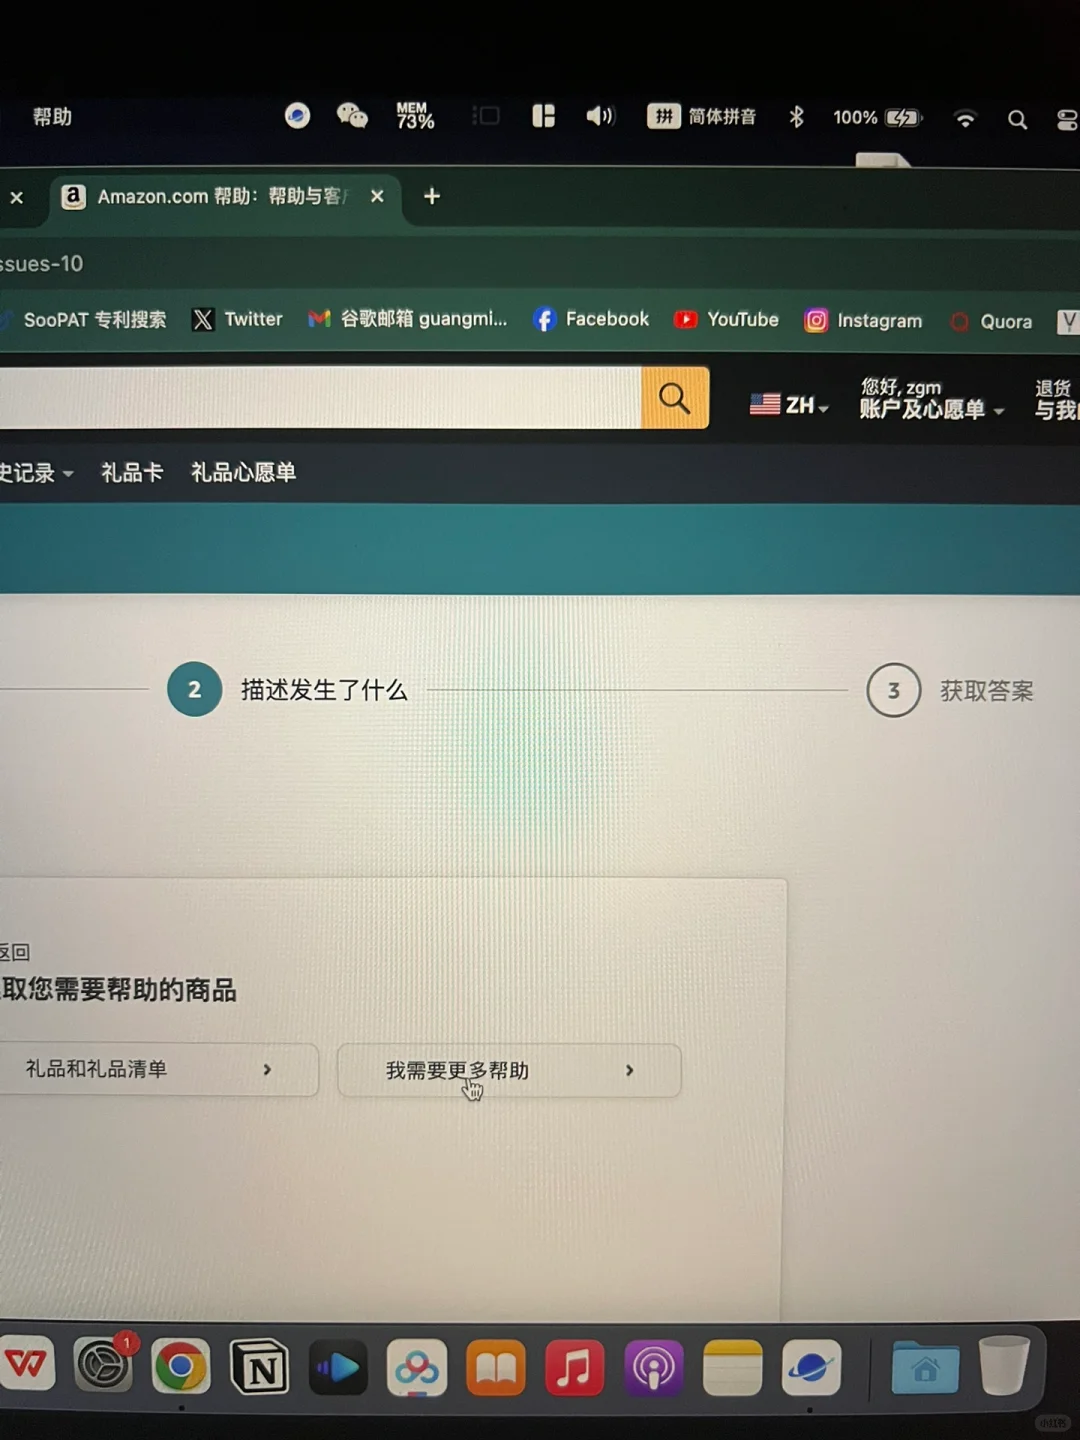Screen dimensions: 1080x1440
Task: Open a new browser tab with plus
Action: tap(432, 197)
